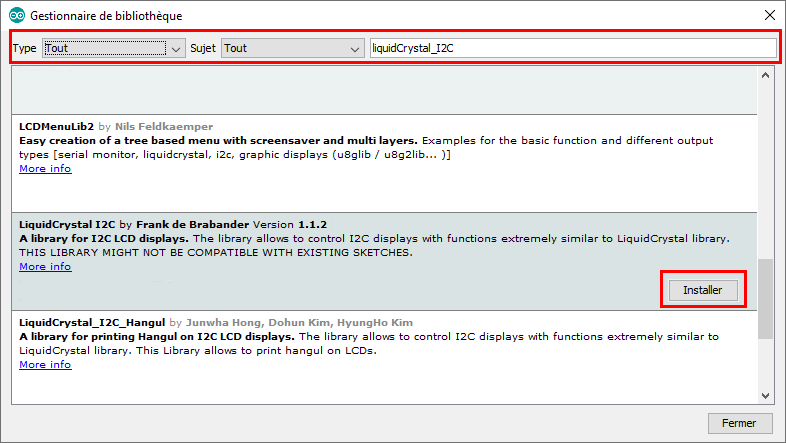Click the scrollbar down arrow
Screen dimensions: 786x443
click(765, 395)
